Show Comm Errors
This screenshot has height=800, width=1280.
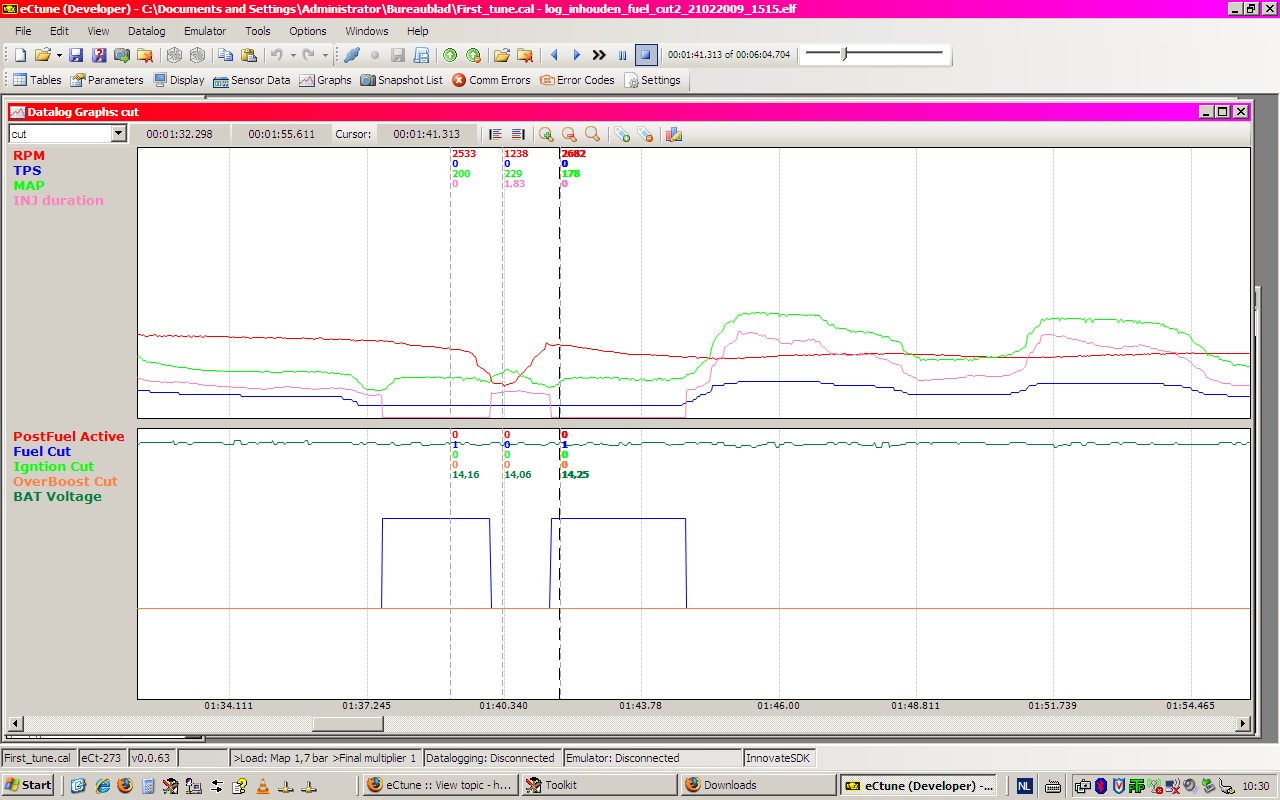click(491, 80)
